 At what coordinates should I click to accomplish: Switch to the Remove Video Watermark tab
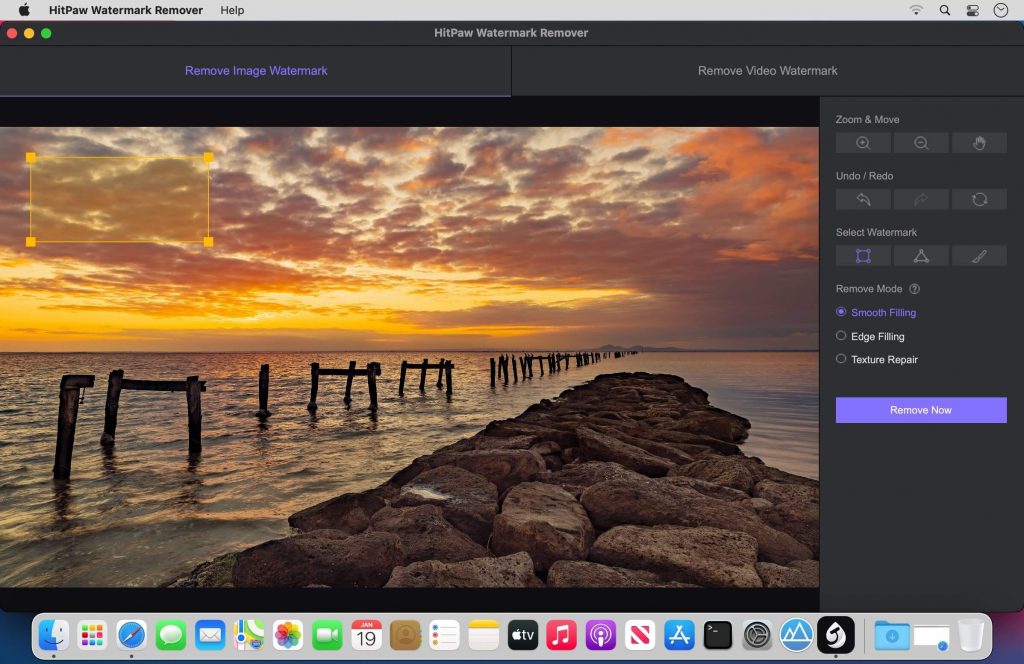767,70
